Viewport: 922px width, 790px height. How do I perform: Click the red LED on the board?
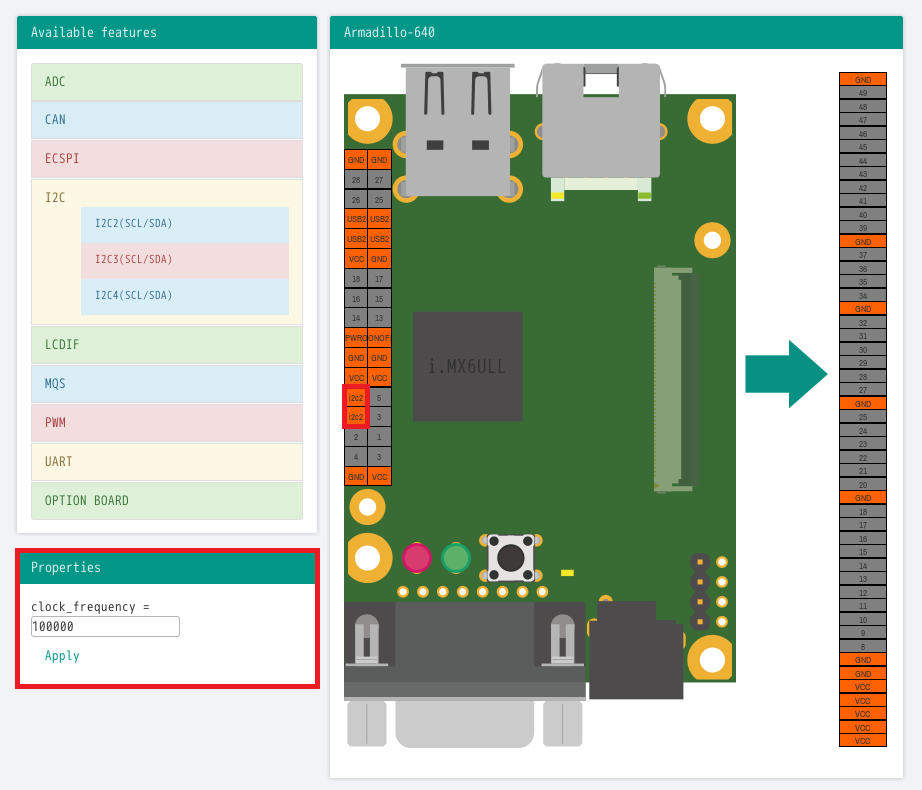click(x=417, y=558)
